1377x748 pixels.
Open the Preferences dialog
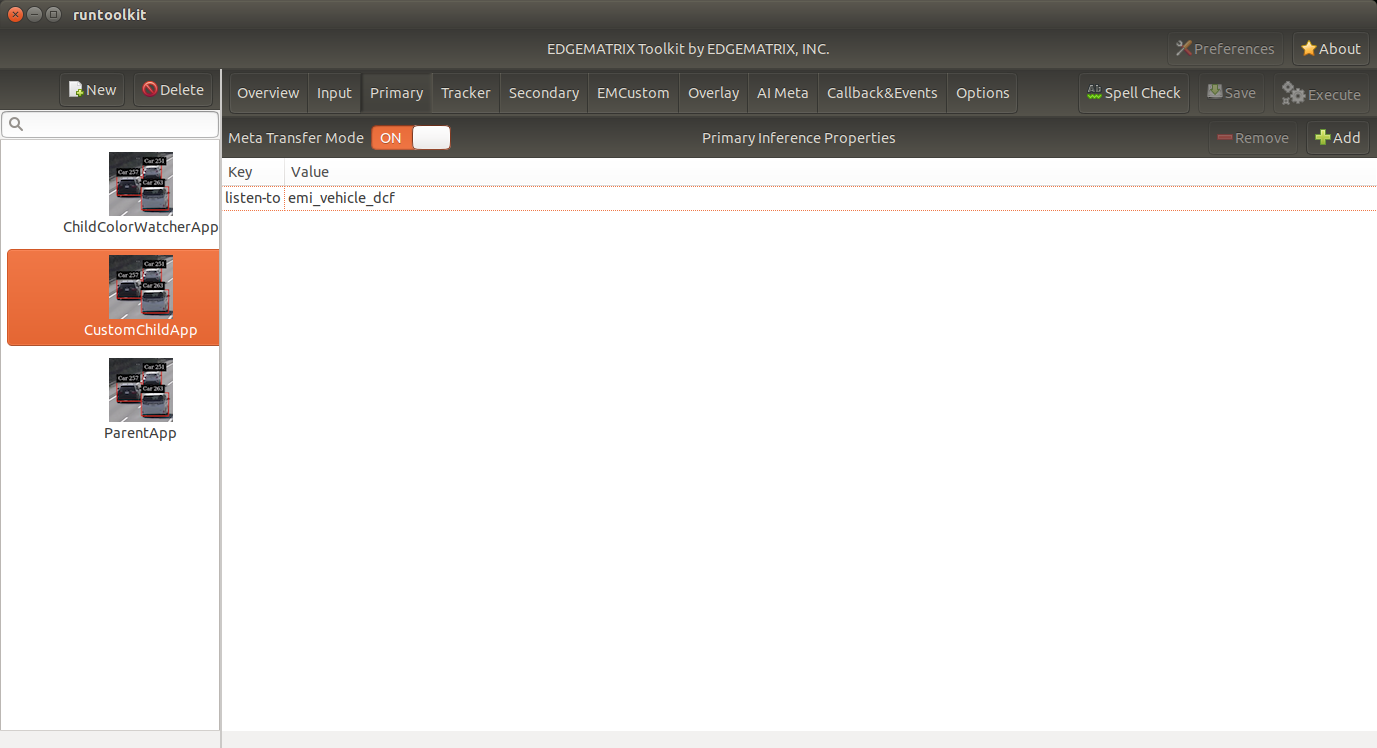[1225, 49]
